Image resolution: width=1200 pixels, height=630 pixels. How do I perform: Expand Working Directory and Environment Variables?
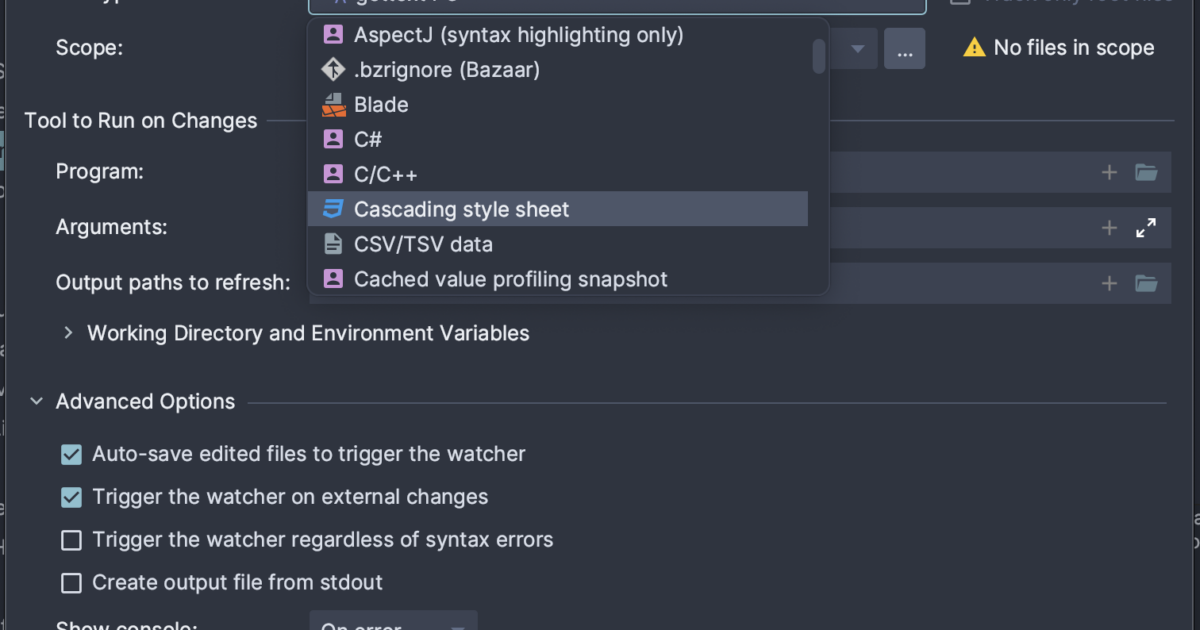[x=68, y=333]
